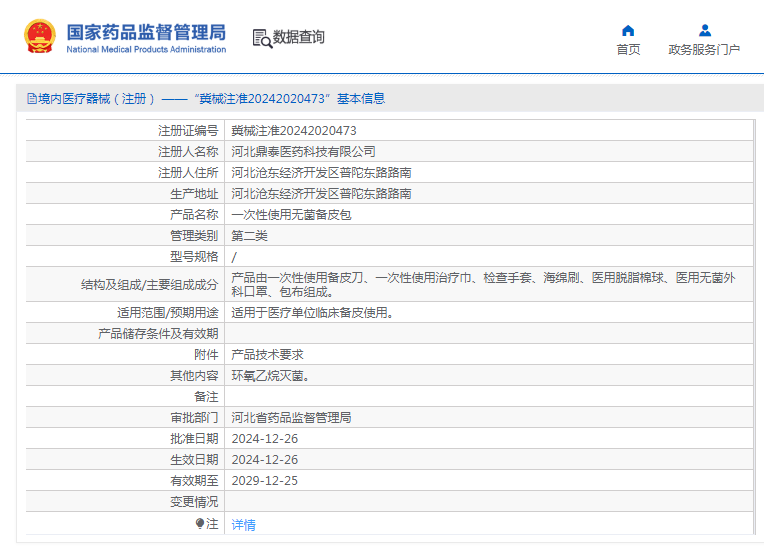Click the lightbulb icon beside 注
The image size is (764, 554).
[199, 523]
